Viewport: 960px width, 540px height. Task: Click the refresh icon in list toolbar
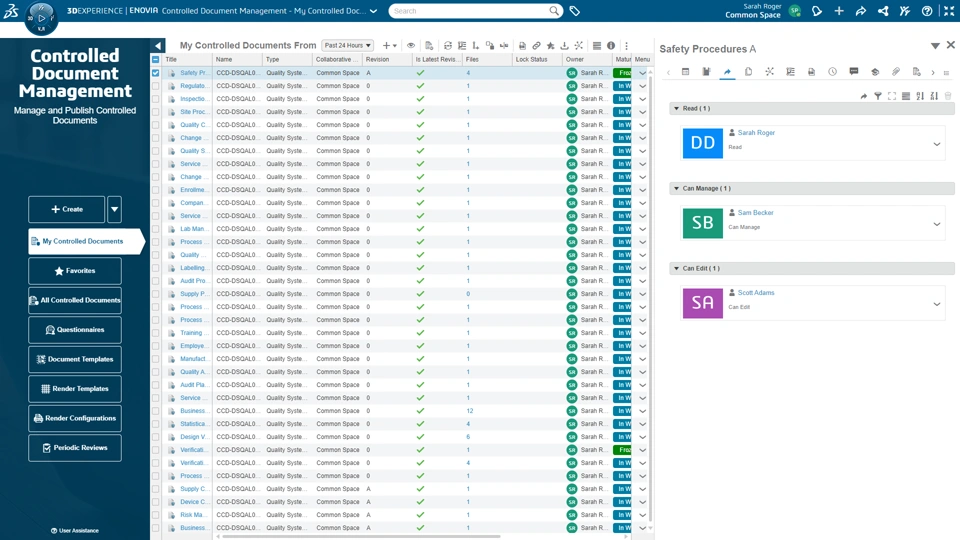click(448, 45)
